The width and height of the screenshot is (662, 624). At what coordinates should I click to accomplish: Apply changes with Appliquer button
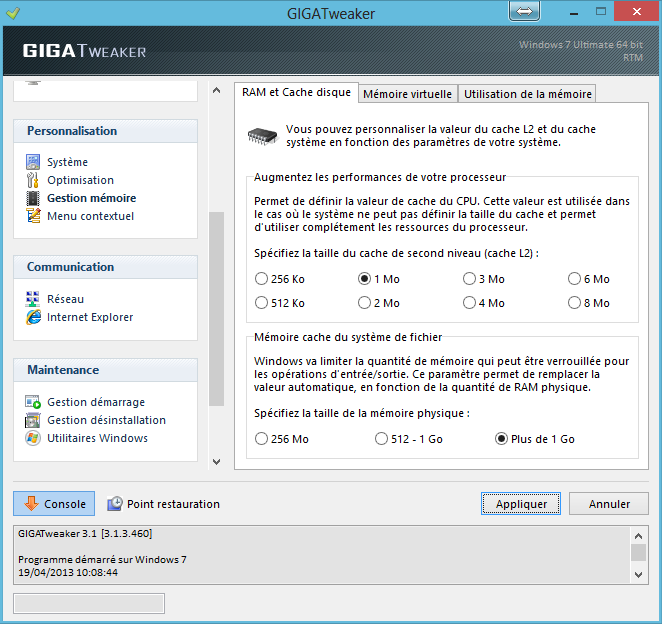[x=521, y=504]
